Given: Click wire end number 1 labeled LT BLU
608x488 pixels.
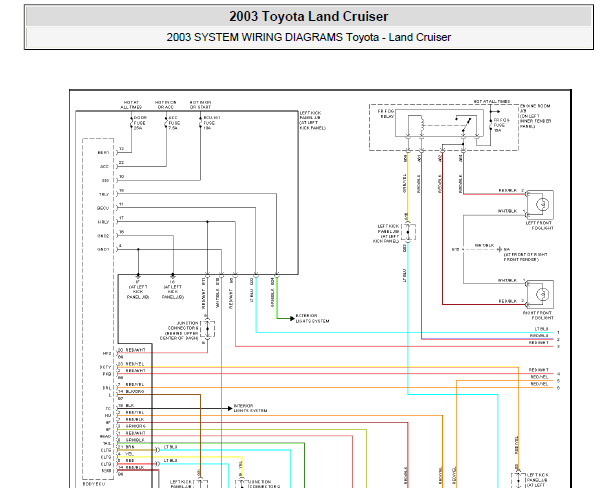Looking at the screenshot, I should click(x=558, y=333).
